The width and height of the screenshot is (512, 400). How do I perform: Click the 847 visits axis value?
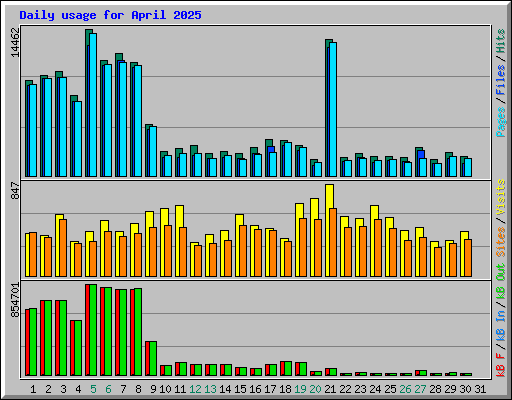[x=15, y=191]
